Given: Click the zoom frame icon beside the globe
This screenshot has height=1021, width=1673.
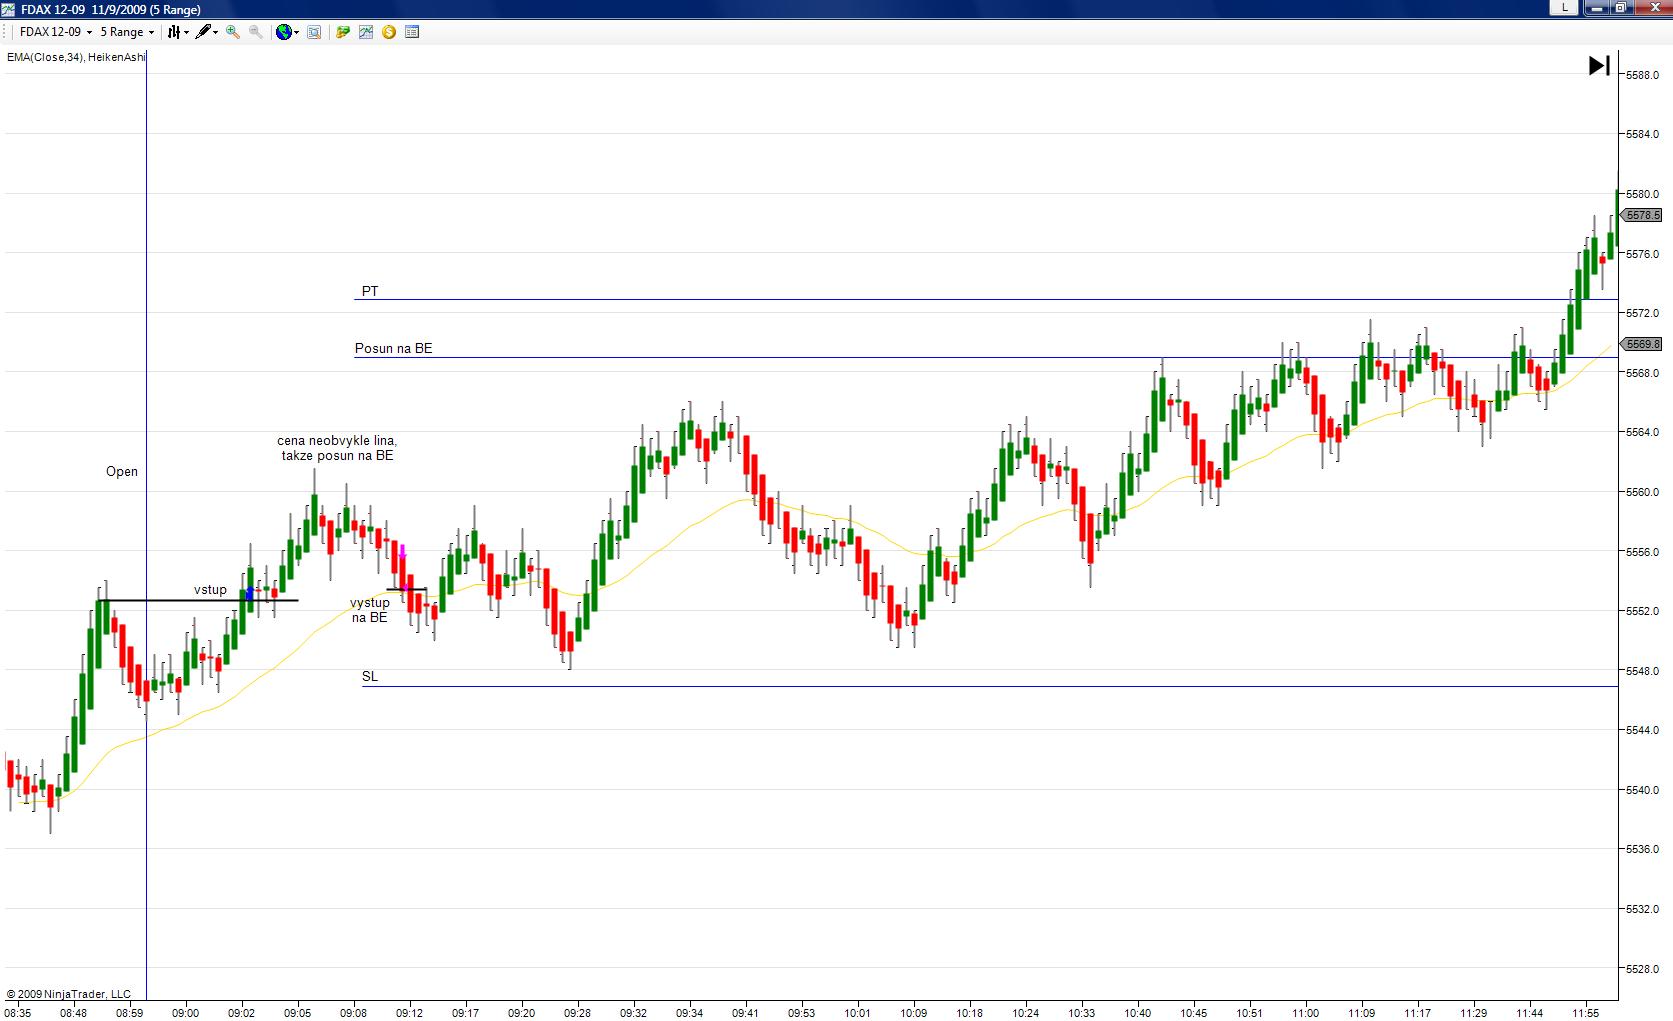Looking at the screenshot, I should tap(314, 32).
